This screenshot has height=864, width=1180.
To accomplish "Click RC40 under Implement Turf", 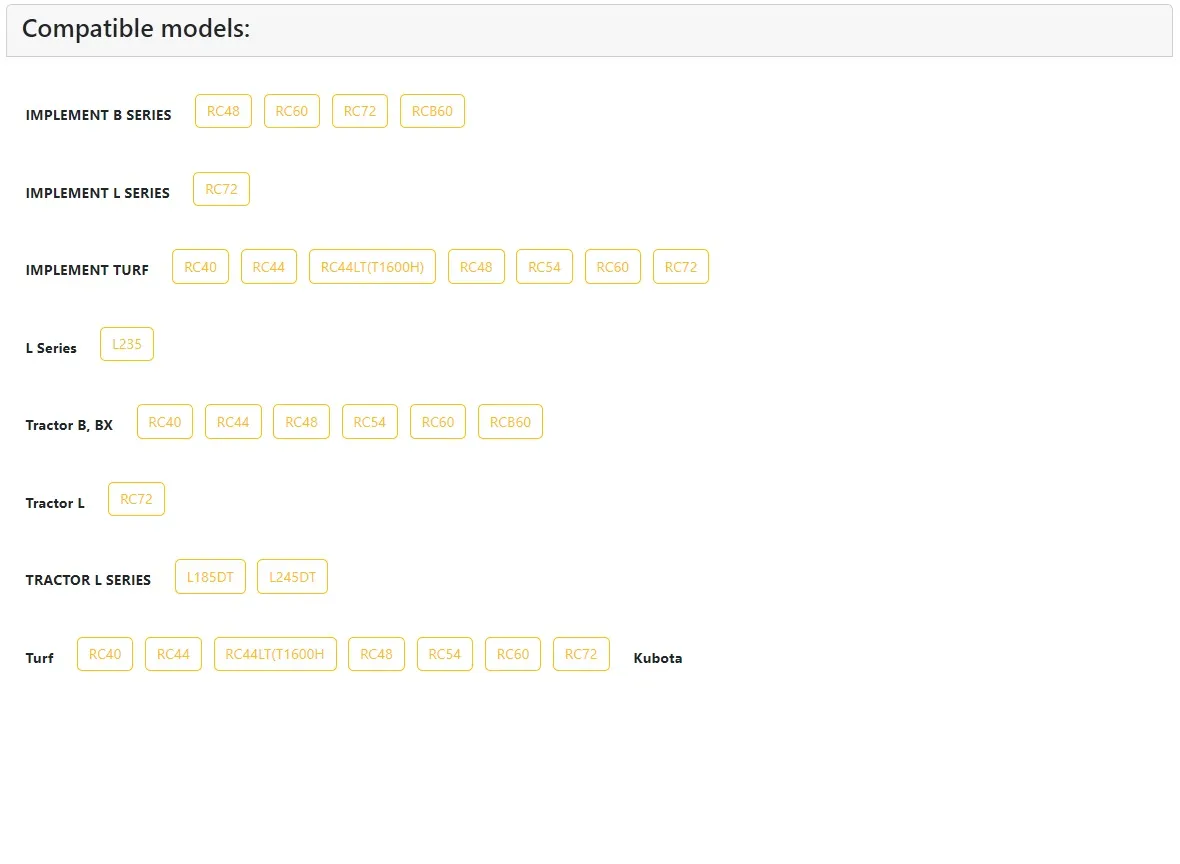I will click(200, 267).
